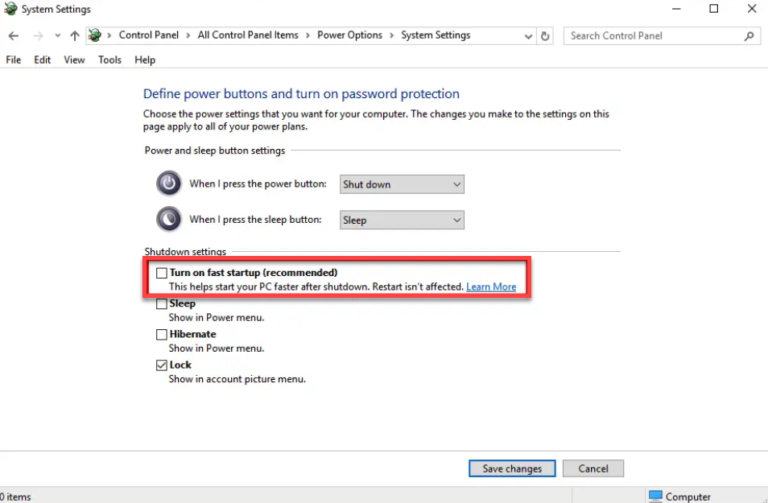The height and width of the screenshot is (503, 768).
Task: Click the search magnifier icon
Action: (x=749, y=36)
